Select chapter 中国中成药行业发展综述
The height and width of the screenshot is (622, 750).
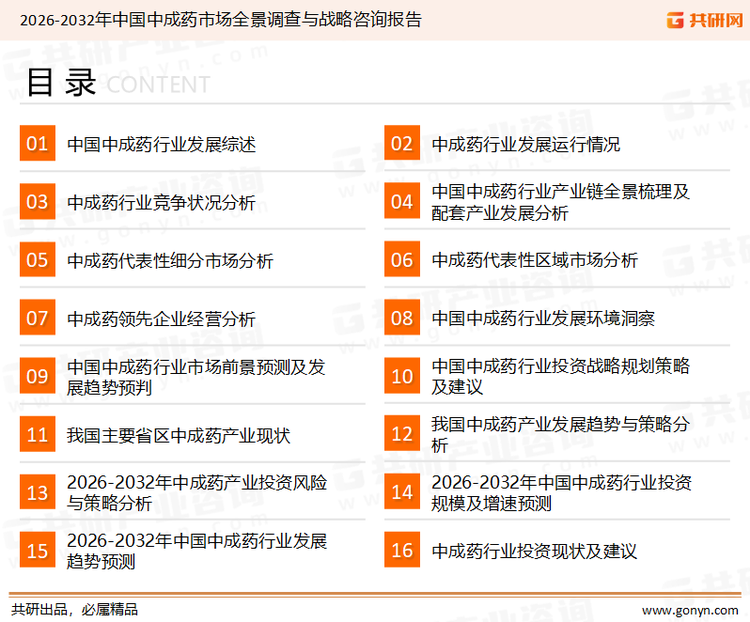tap(161, 144)
